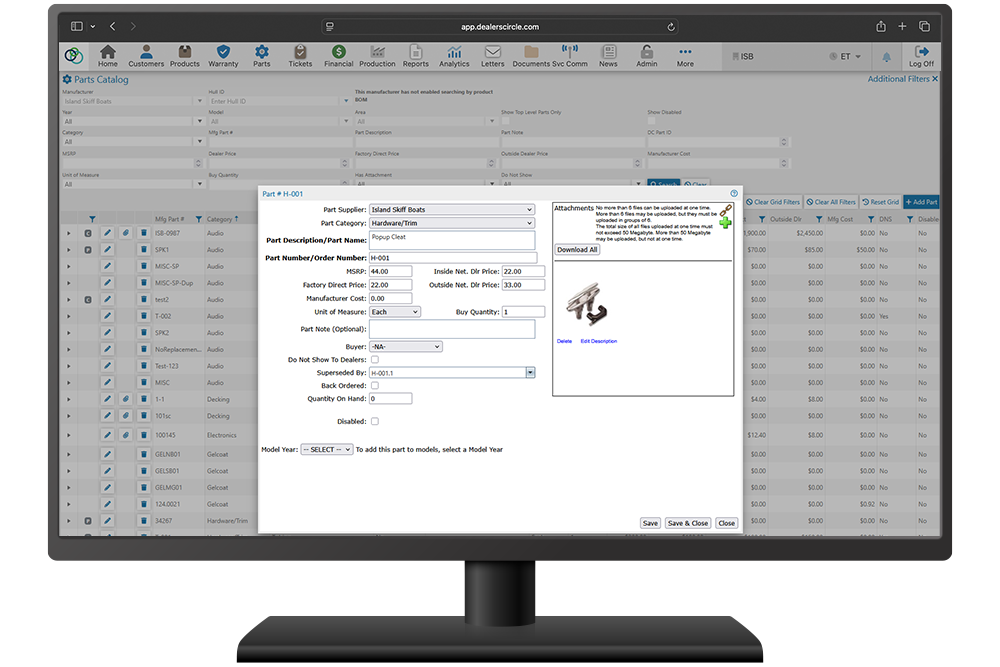Open the Products section
1000x667 pixels.
click(x=184, y=56)
